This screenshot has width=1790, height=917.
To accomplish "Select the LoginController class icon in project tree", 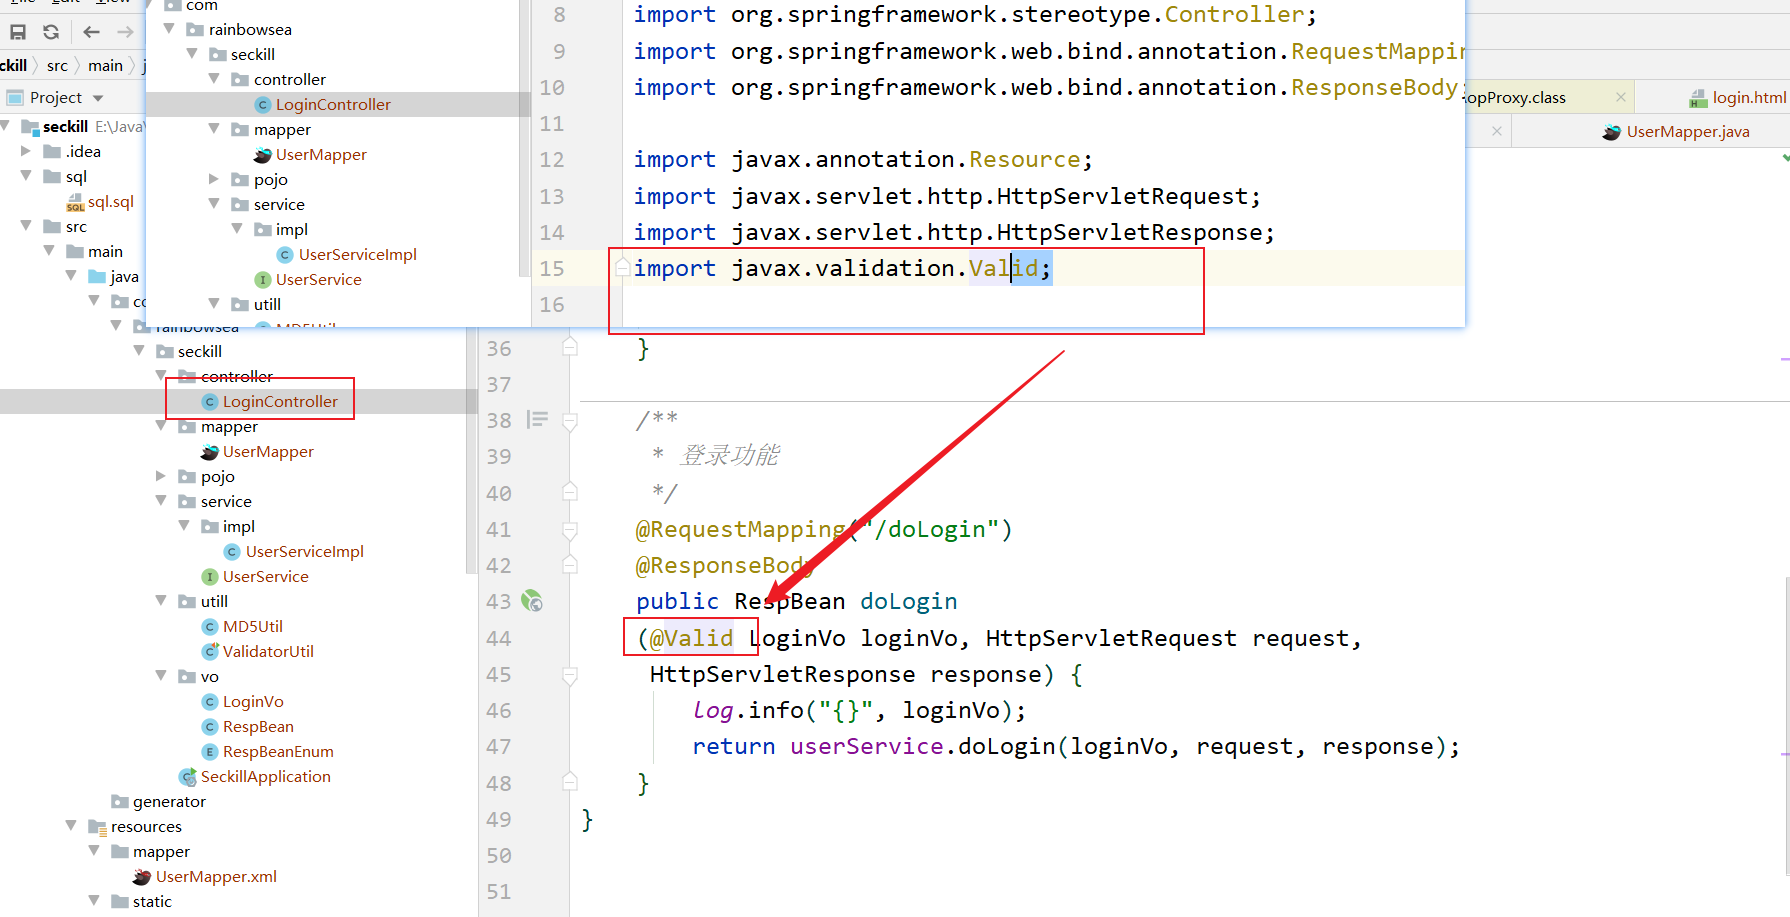I will click(x=209, y=401).
